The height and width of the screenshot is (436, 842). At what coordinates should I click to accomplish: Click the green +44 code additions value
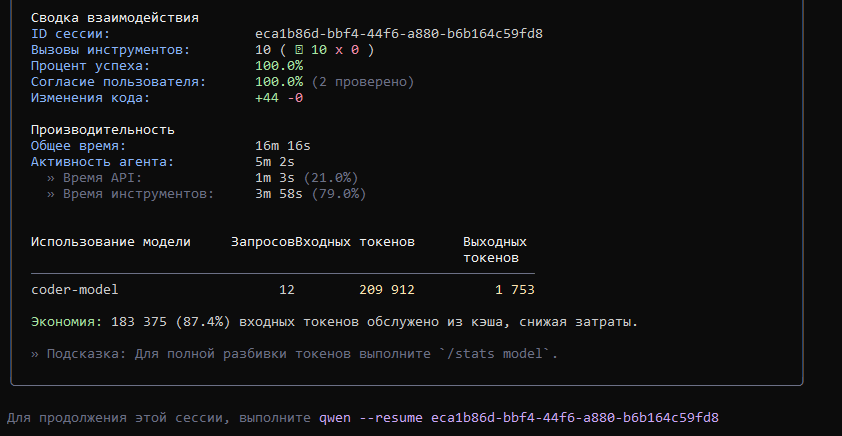267,98
